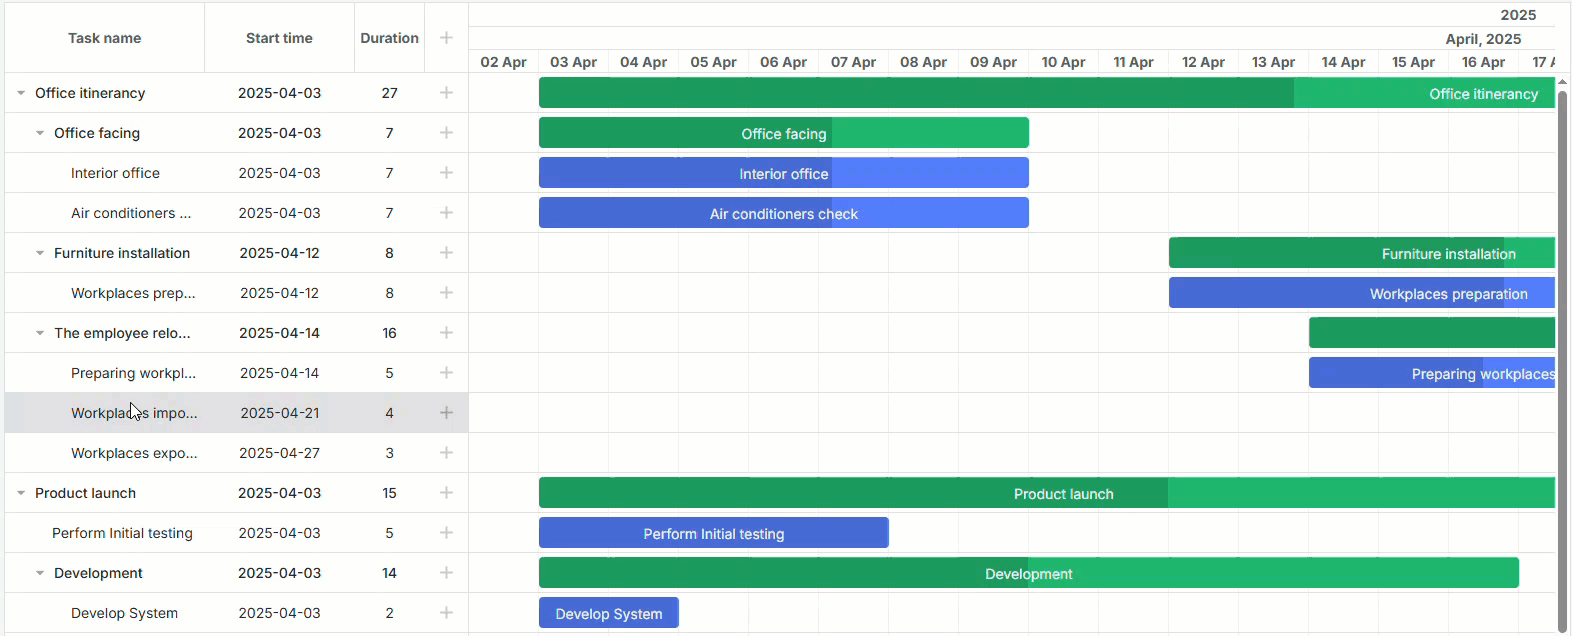Sort by the Duration column header
The height and width of the screenshot is (636, 1572).
tap(390, 38)
